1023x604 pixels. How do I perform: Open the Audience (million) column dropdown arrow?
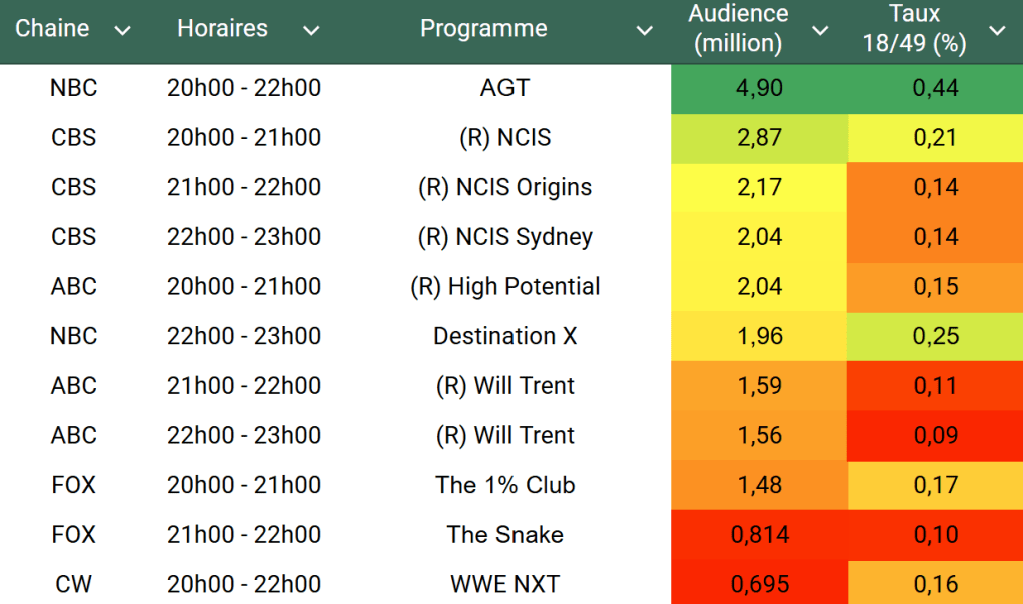(820, 31)
